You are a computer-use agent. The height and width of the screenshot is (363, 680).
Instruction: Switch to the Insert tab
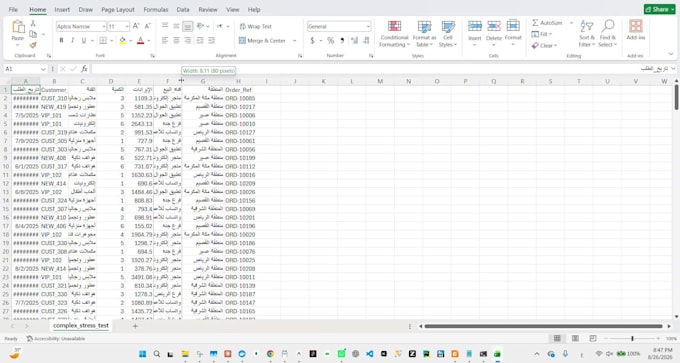62,10
